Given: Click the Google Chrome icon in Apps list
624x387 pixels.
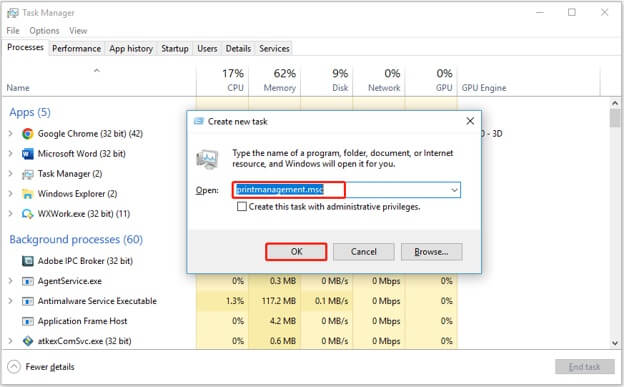Looking at the screenshot, I should click(27, 134).
